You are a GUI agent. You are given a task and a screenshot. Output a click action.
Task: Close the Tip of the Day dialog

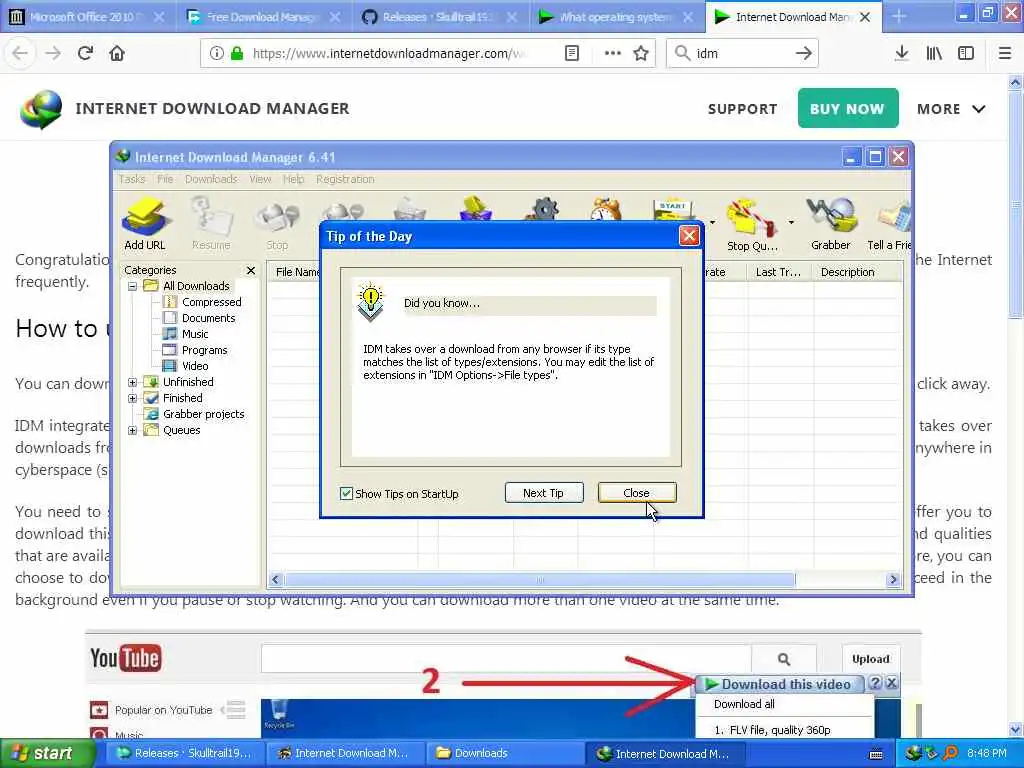pos(689,236)
